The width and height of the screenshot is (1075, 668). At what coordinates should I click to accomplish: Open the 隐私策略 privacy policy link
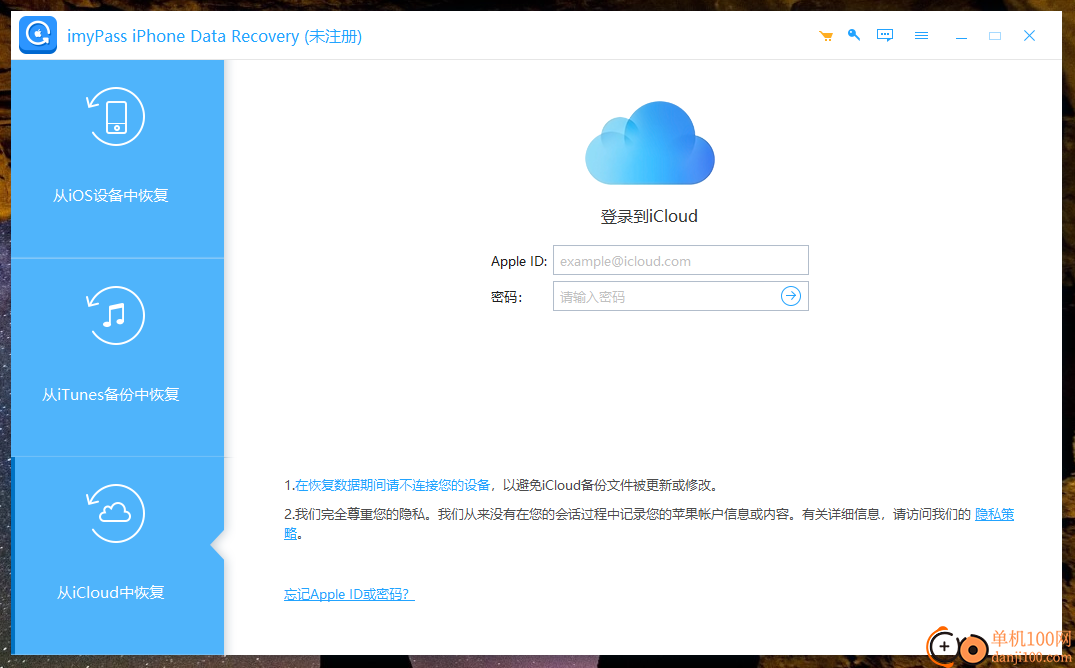coord(994,514)
